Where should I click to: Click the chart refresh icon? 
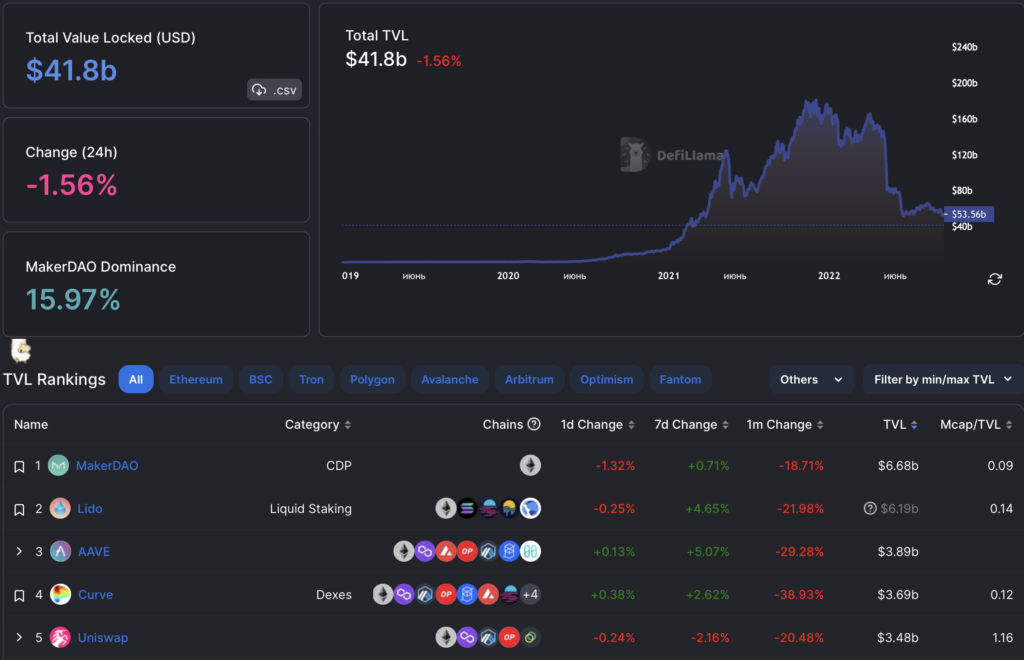[994, 279]
